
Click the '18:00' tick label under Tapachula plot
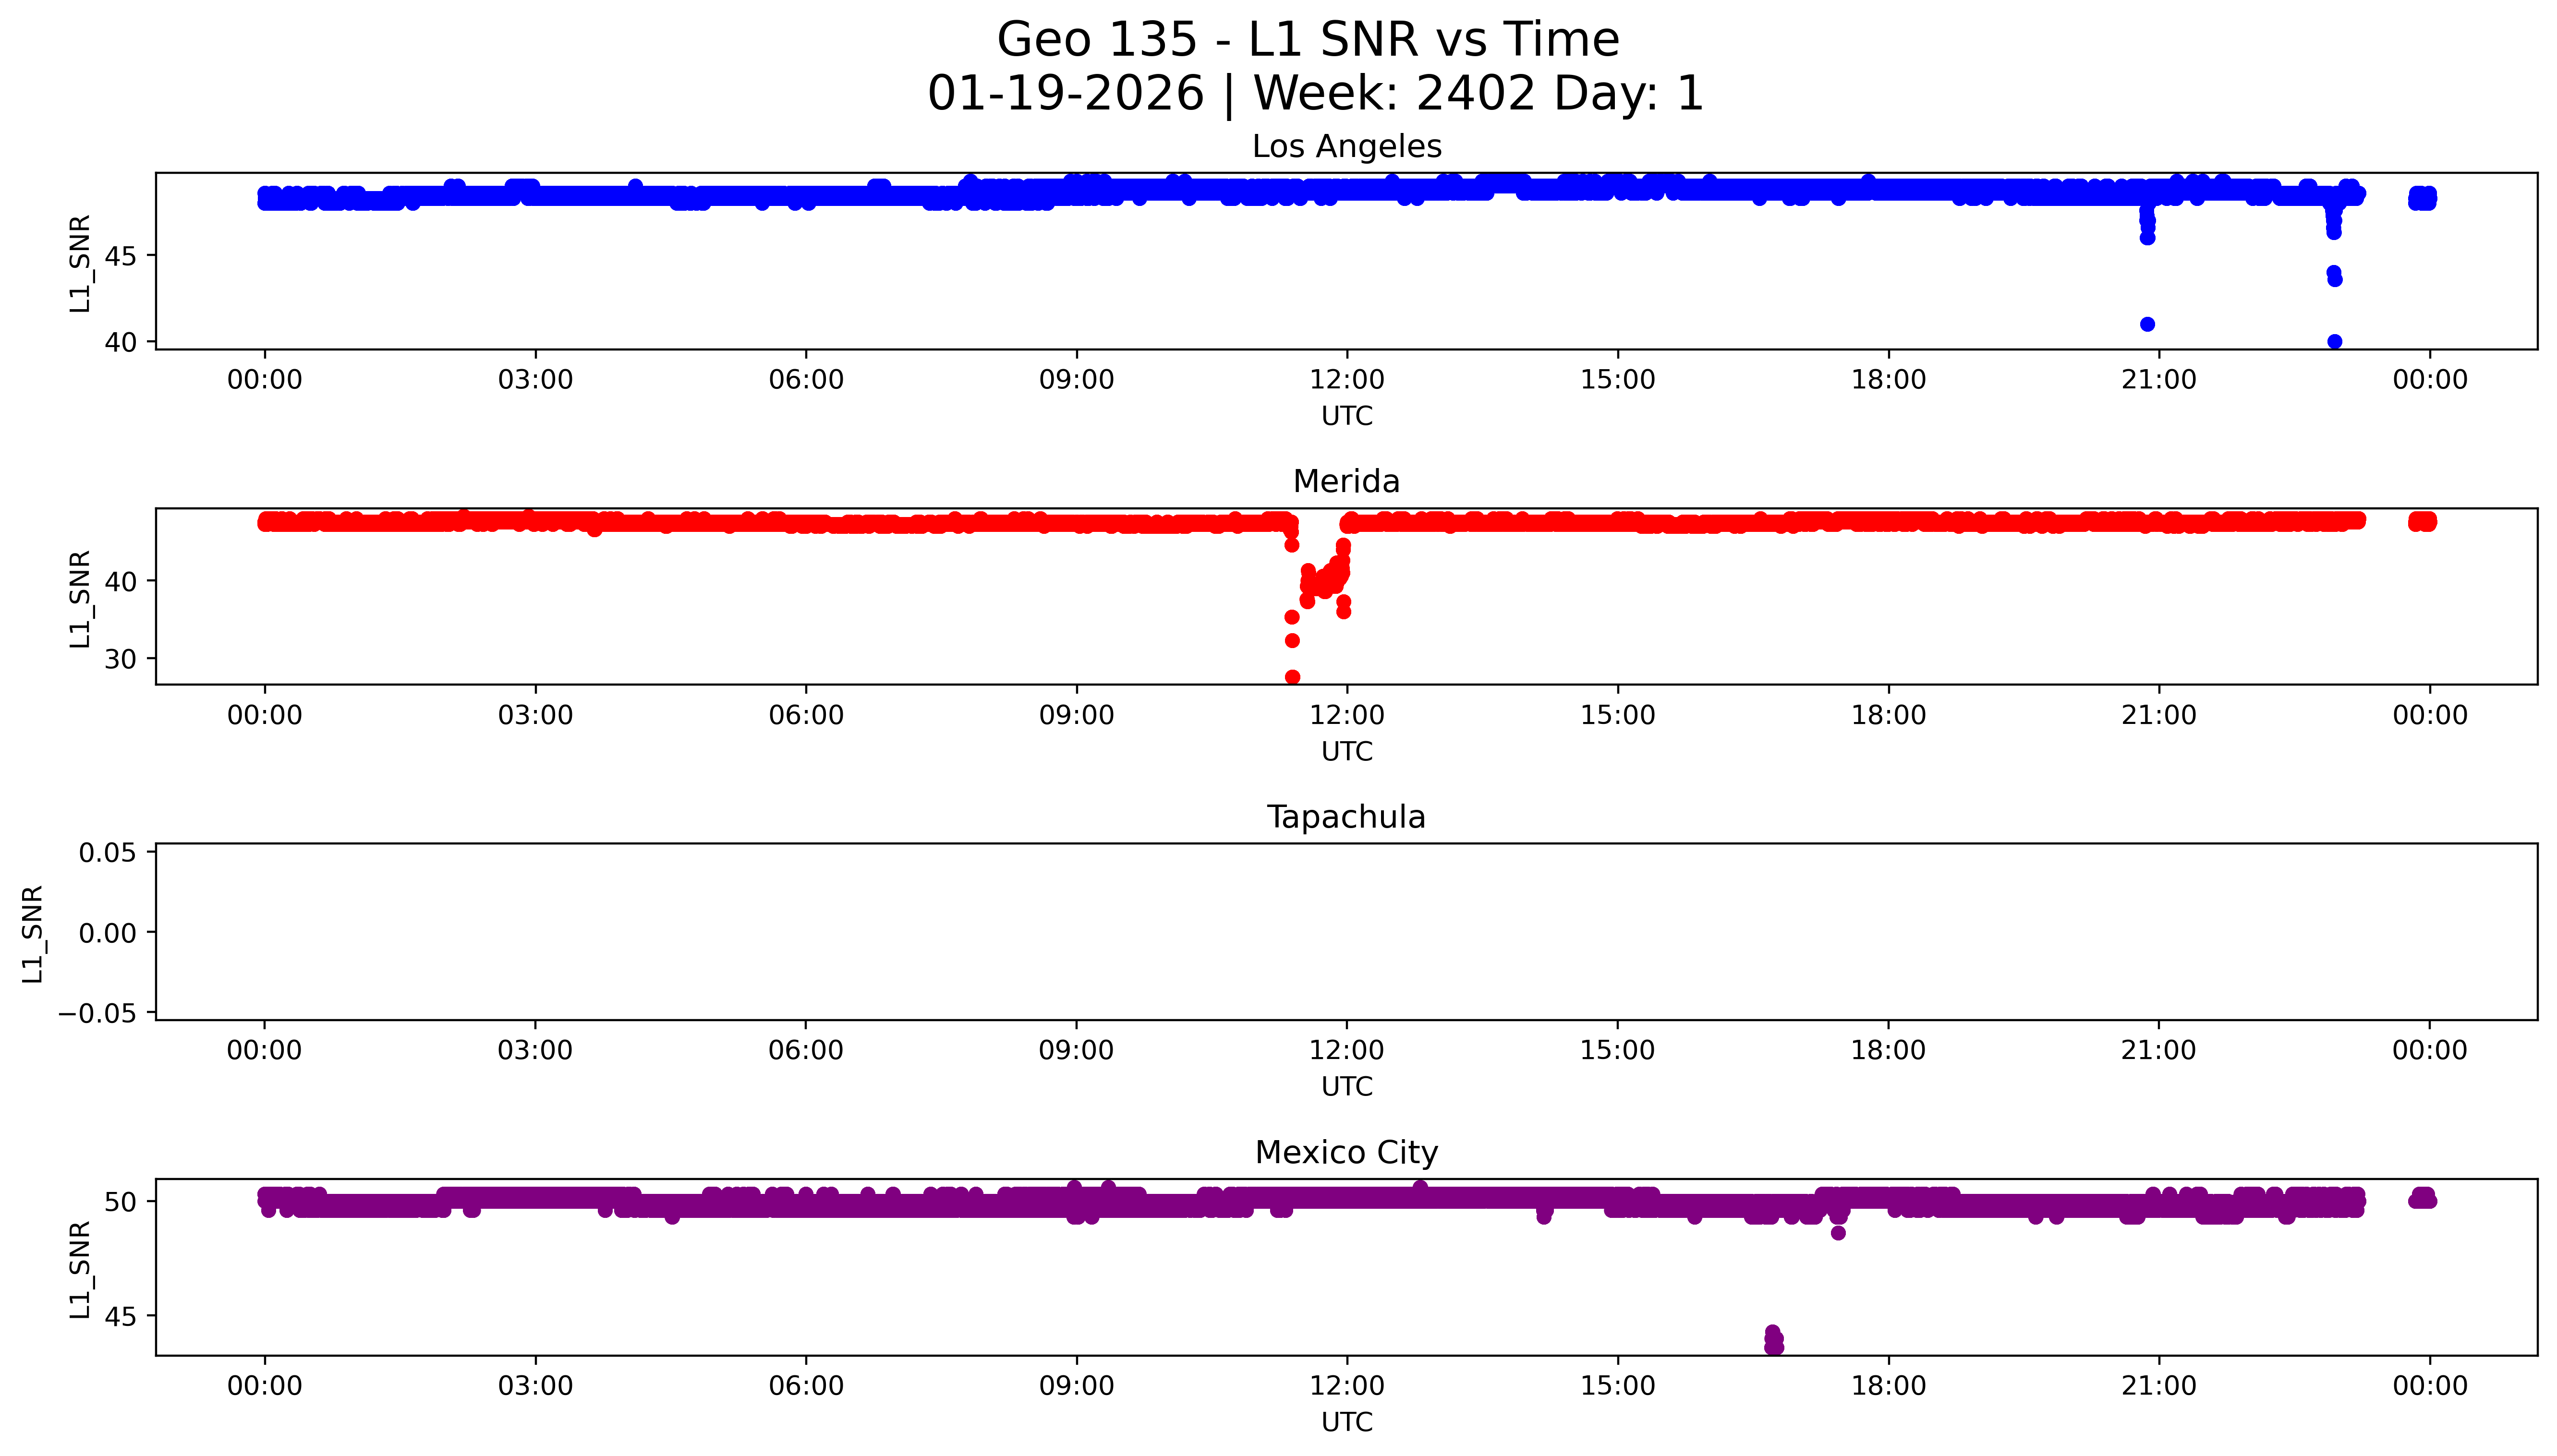click(1888, 1050)
